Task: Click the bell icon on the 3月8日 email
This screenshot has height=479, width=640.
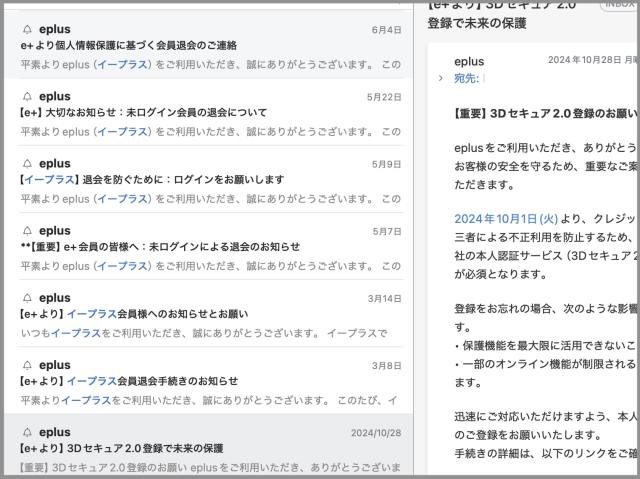Action: (27, 365)
